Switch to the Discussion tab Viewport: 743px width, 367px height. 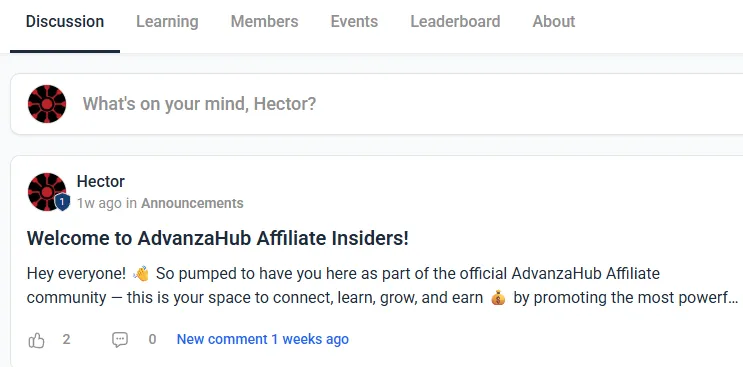tap(65, 22)
